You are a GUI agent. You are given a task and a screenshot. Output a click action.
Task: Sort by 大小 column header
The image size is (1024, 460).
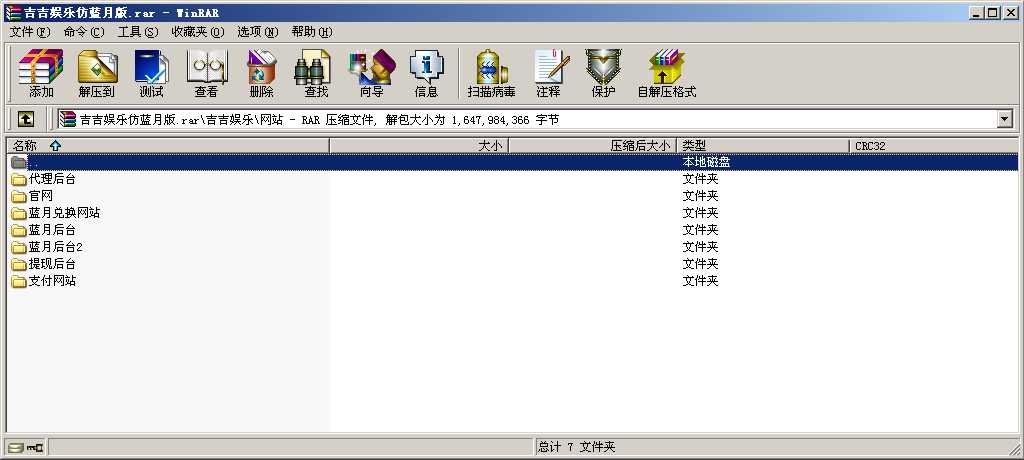coord(419,146)
